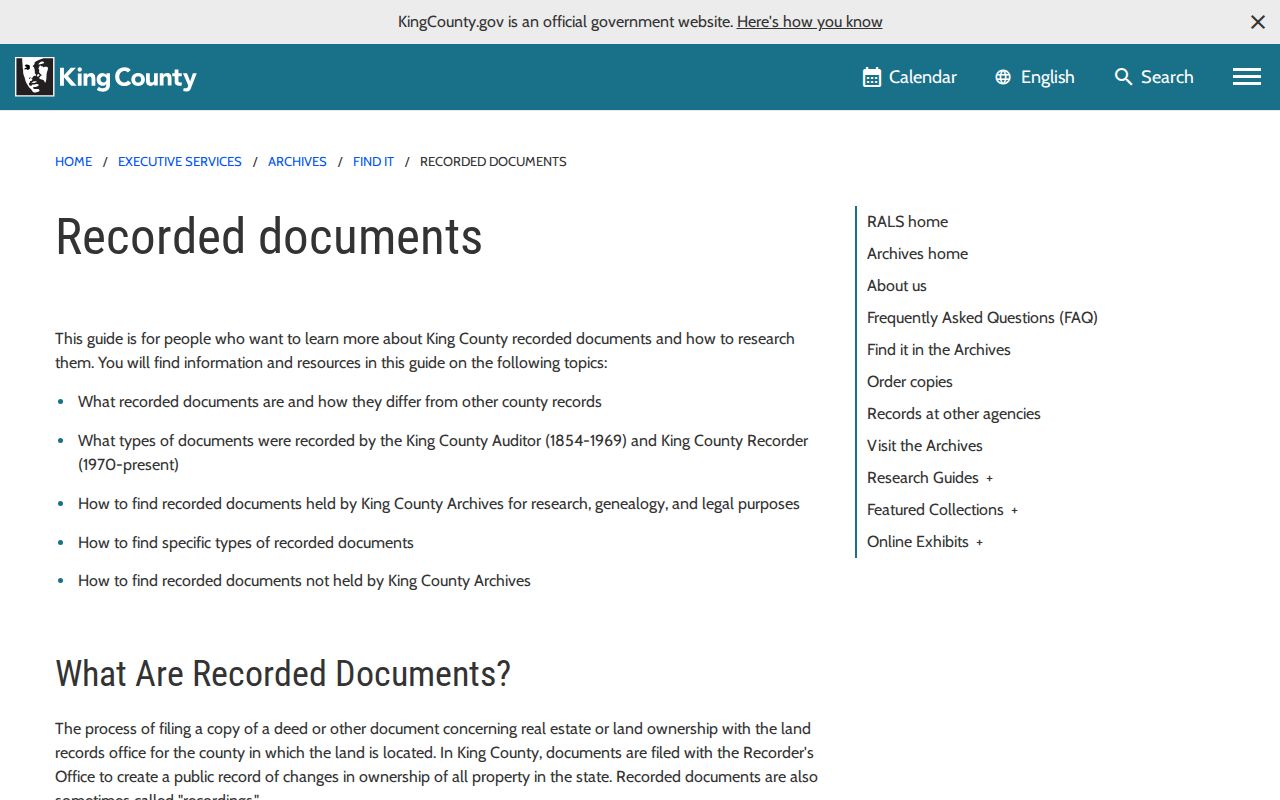
Task: Dismiss the official government website banner
Action: [1258, 22]
